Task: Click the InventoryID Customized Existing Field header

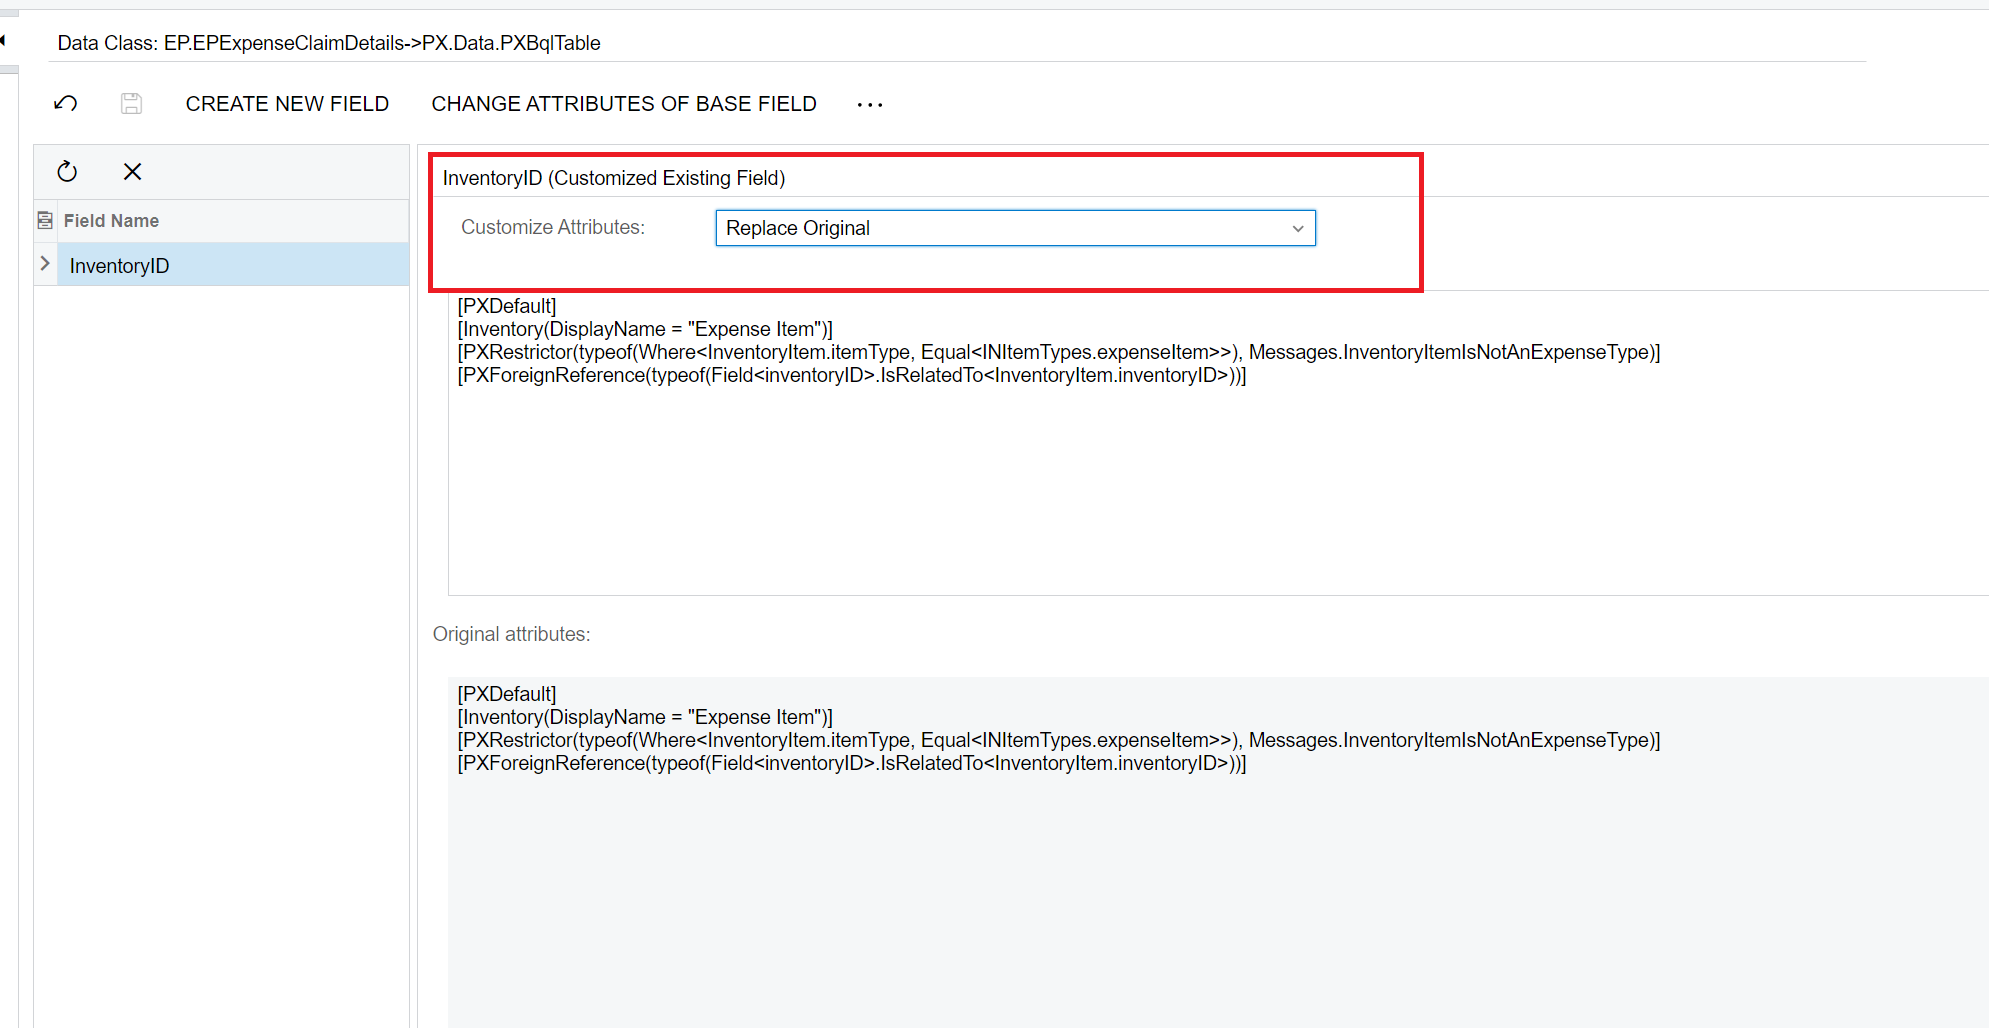Action: coord(614,178)
